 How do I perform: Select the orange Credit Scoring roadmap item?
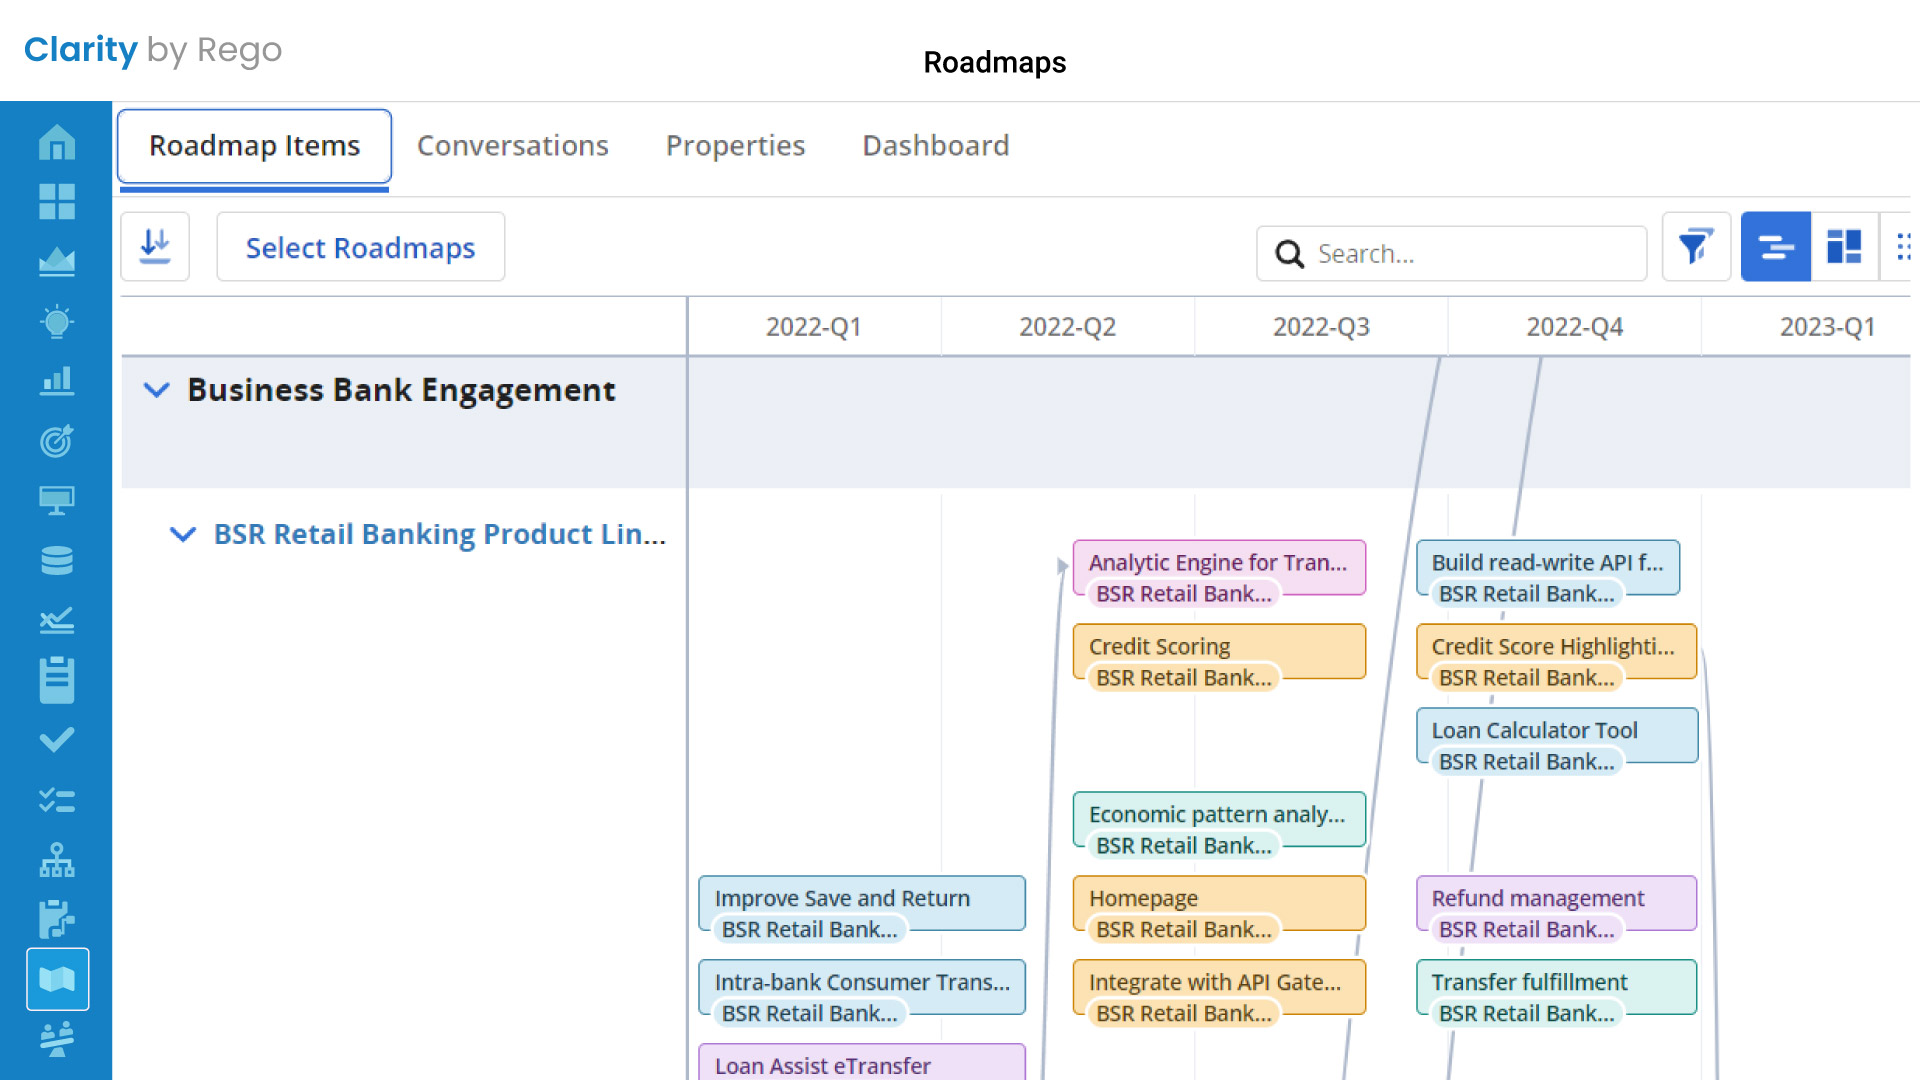(x=1218, y=647)
